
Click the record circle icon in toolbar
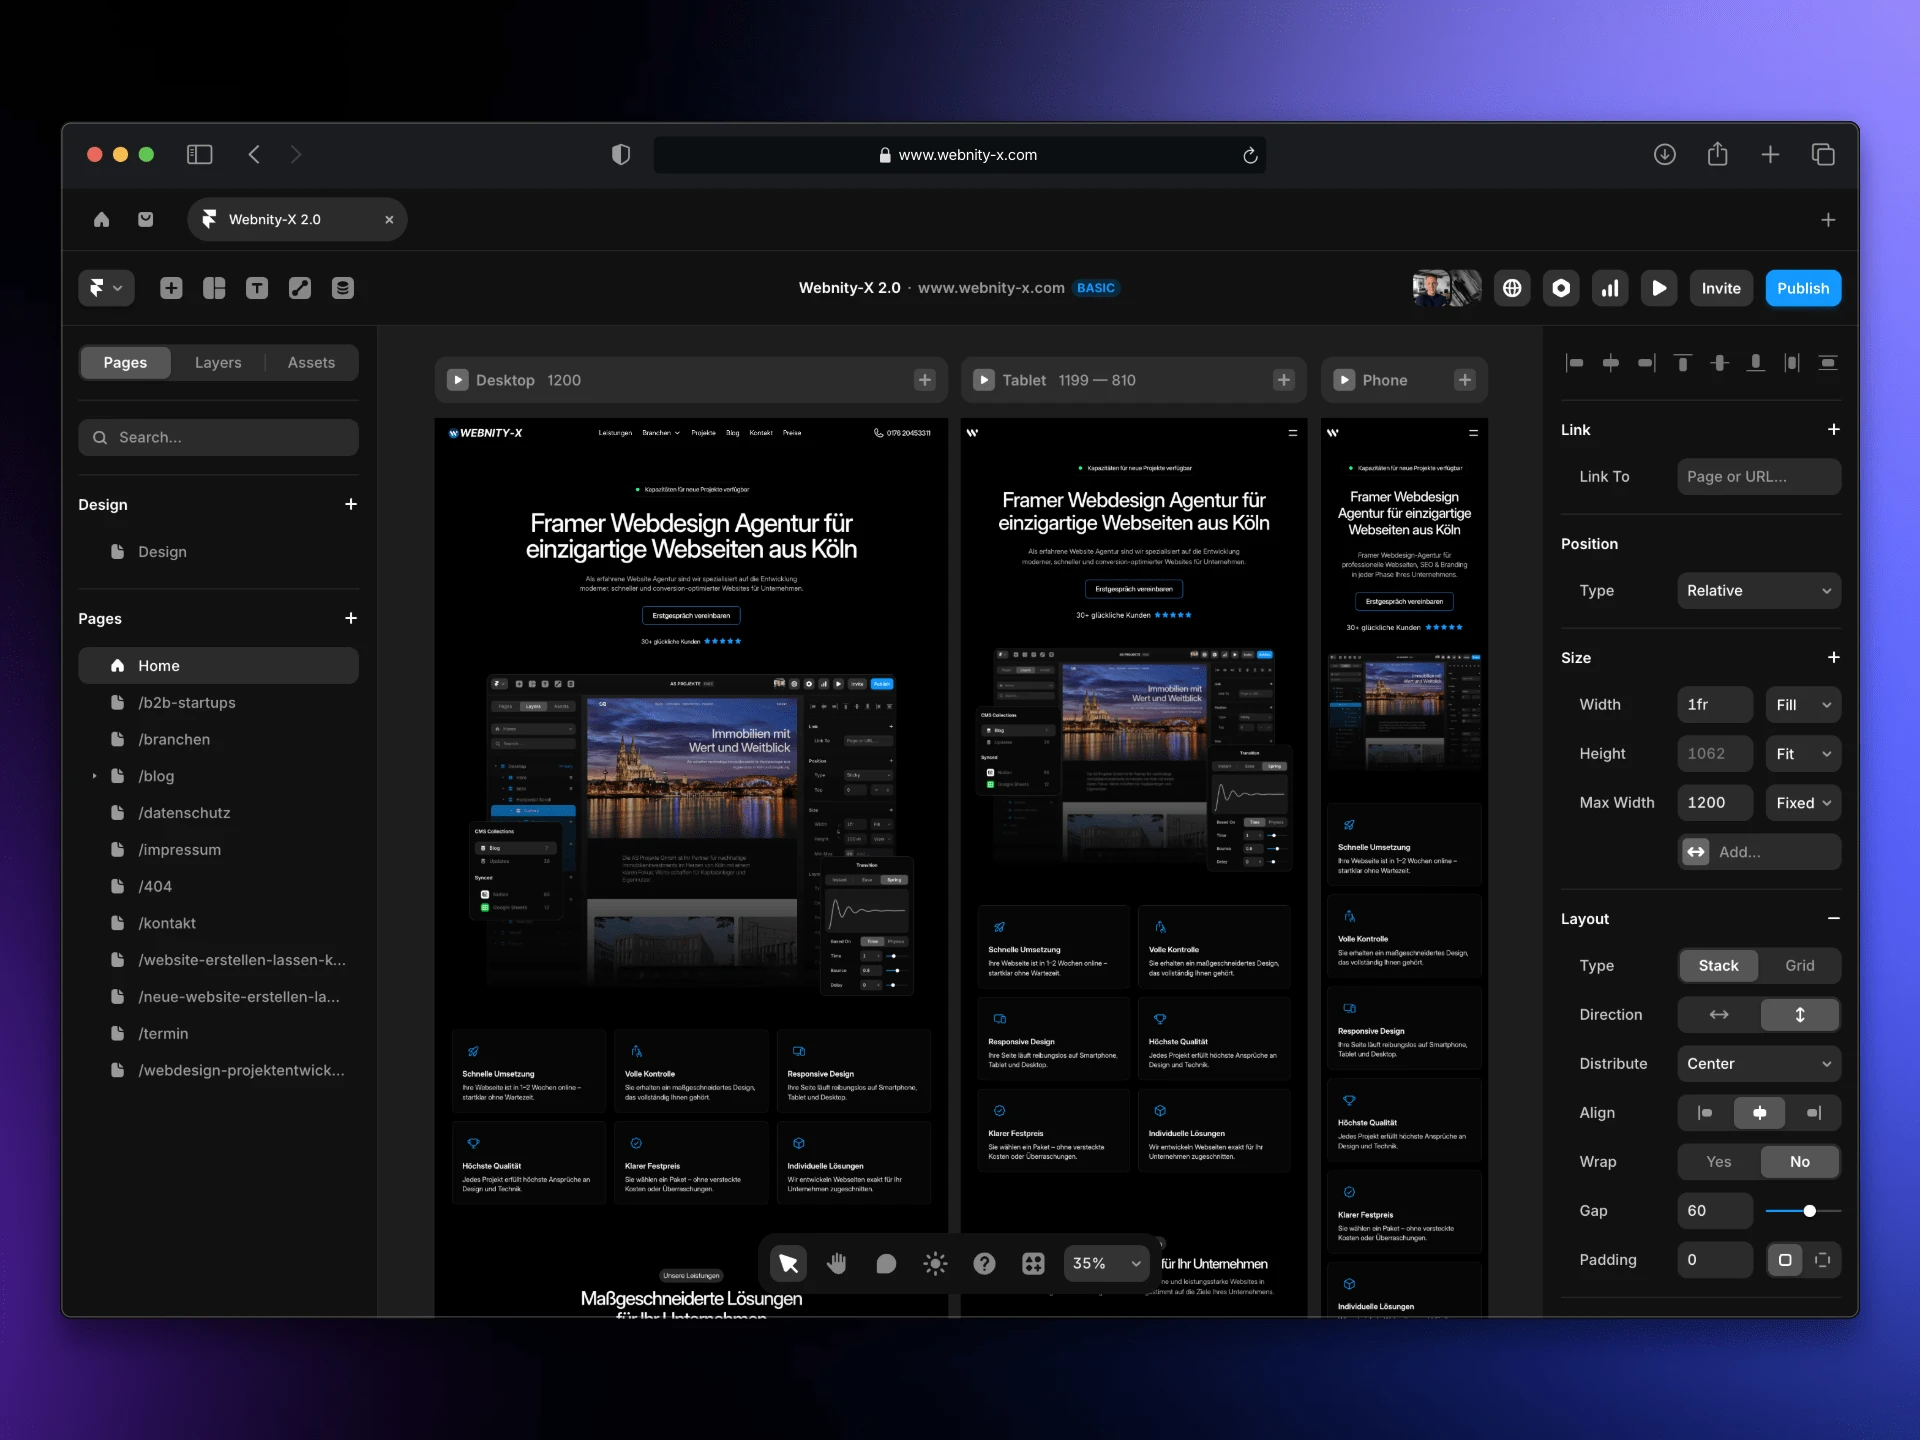(x=1561, y=288)
